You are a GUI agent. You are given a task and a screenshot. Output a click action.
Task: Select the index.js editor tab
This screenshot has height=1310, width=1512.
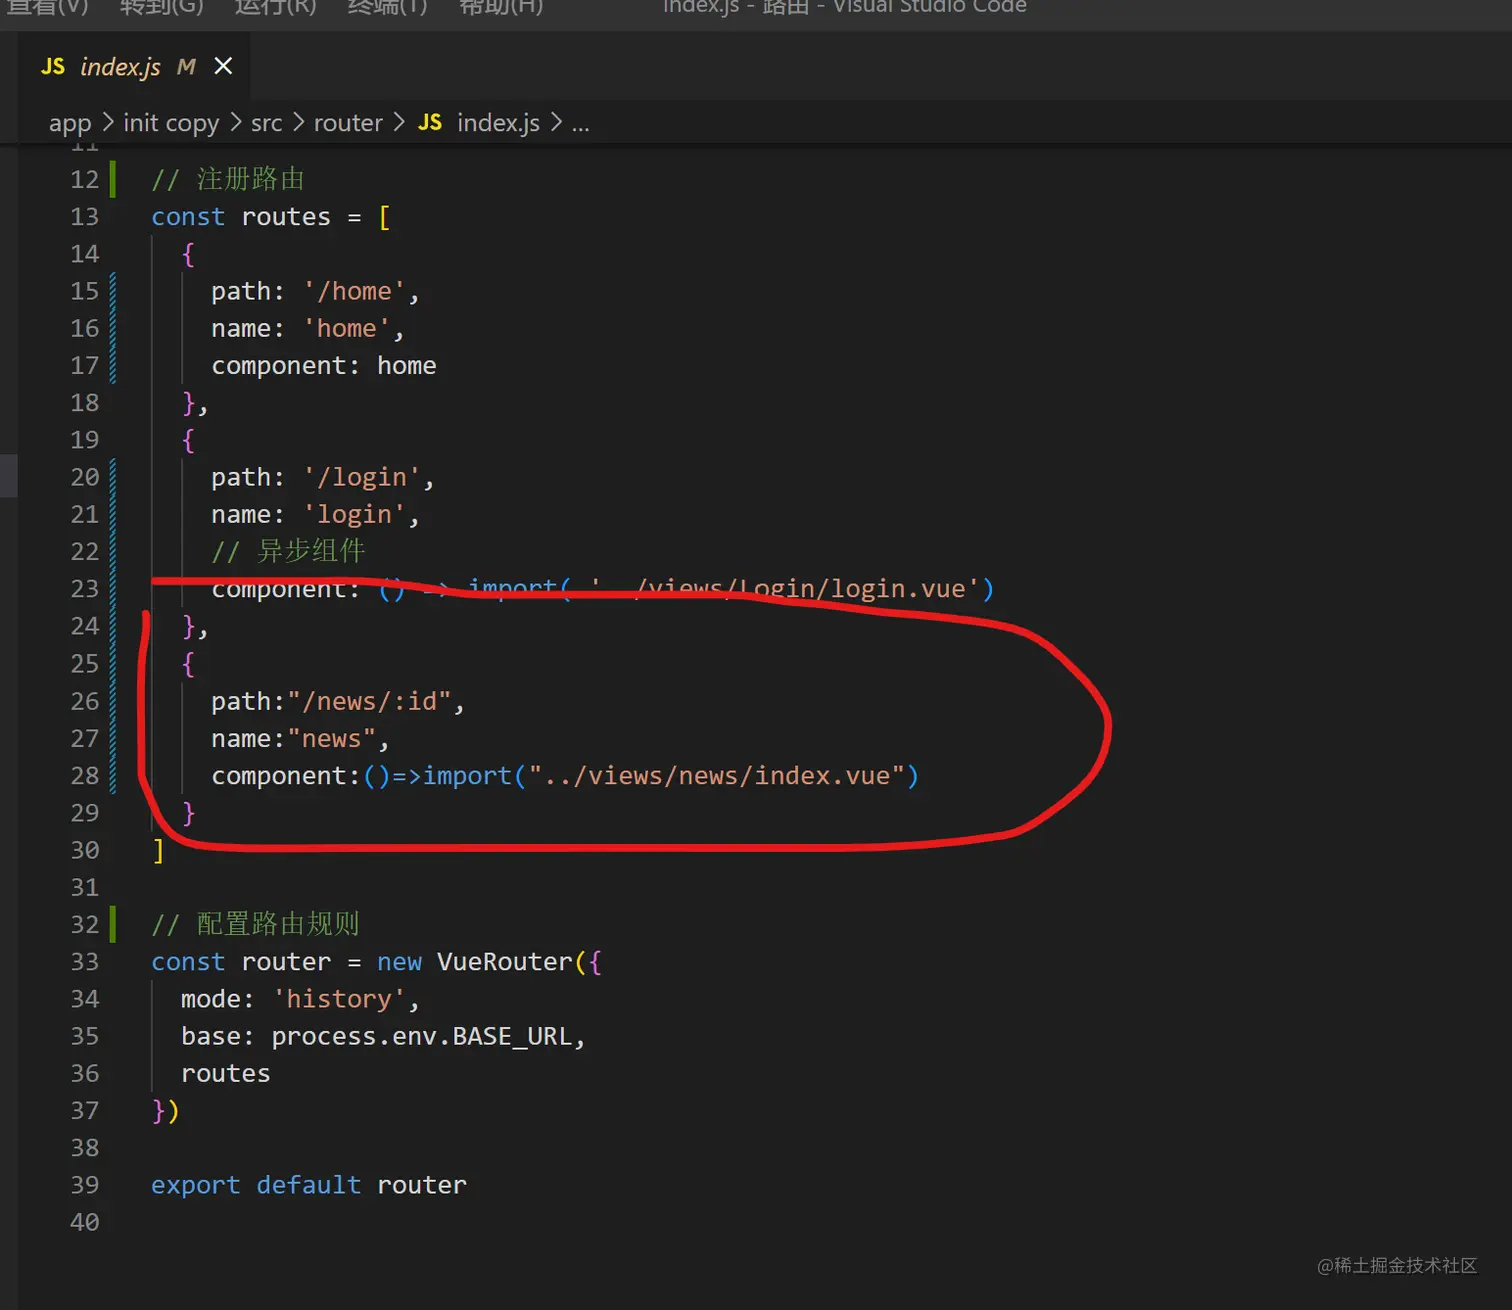(x=133, y=66)
